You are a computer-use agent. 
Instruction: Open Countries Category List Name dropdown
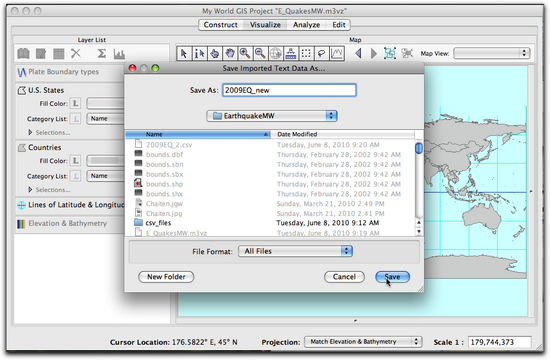coord(106,176)
